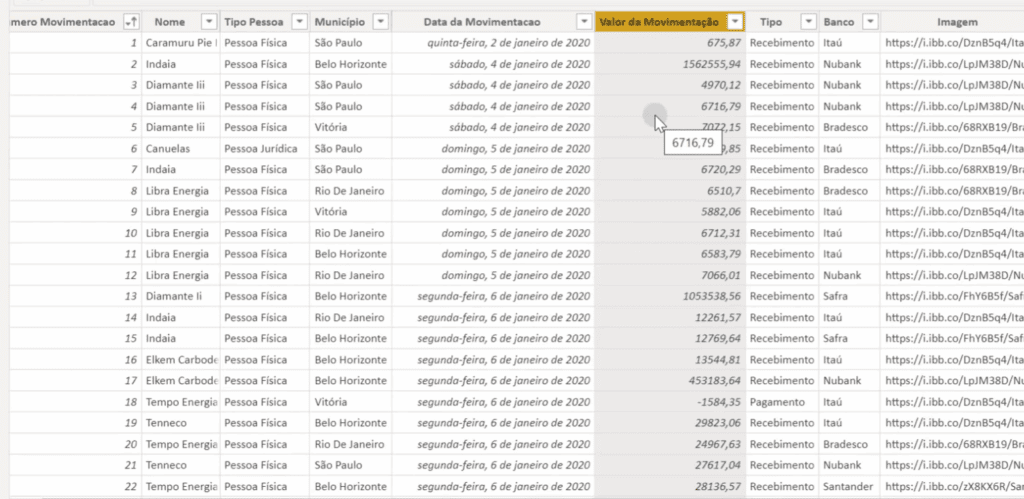Click 'Pagamento' cell in row 18
1024x499 pixels.
782,402
